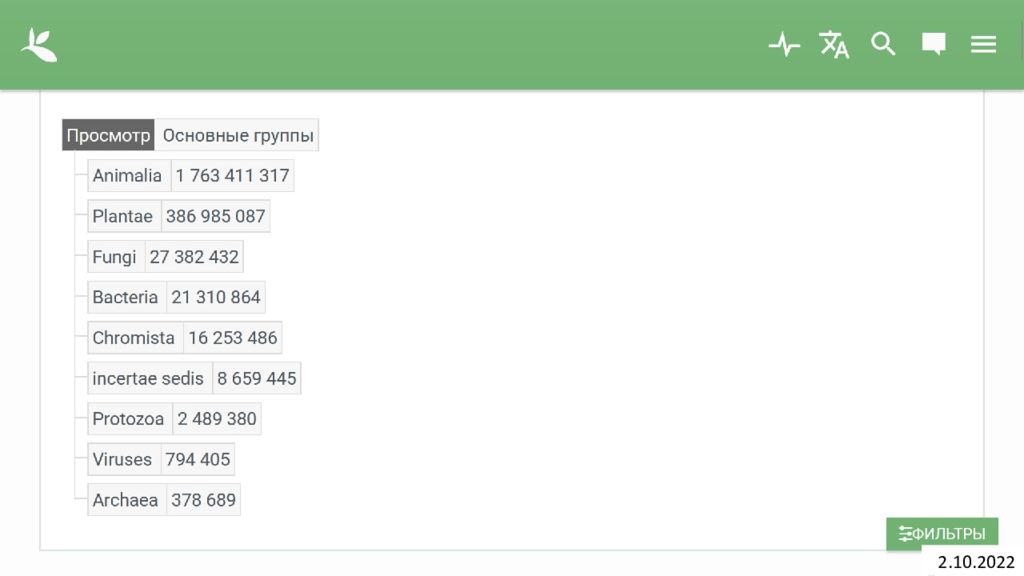Open the search magnifier icon
The width and height of the screenshot is (1024, 576).
[883, 44]
